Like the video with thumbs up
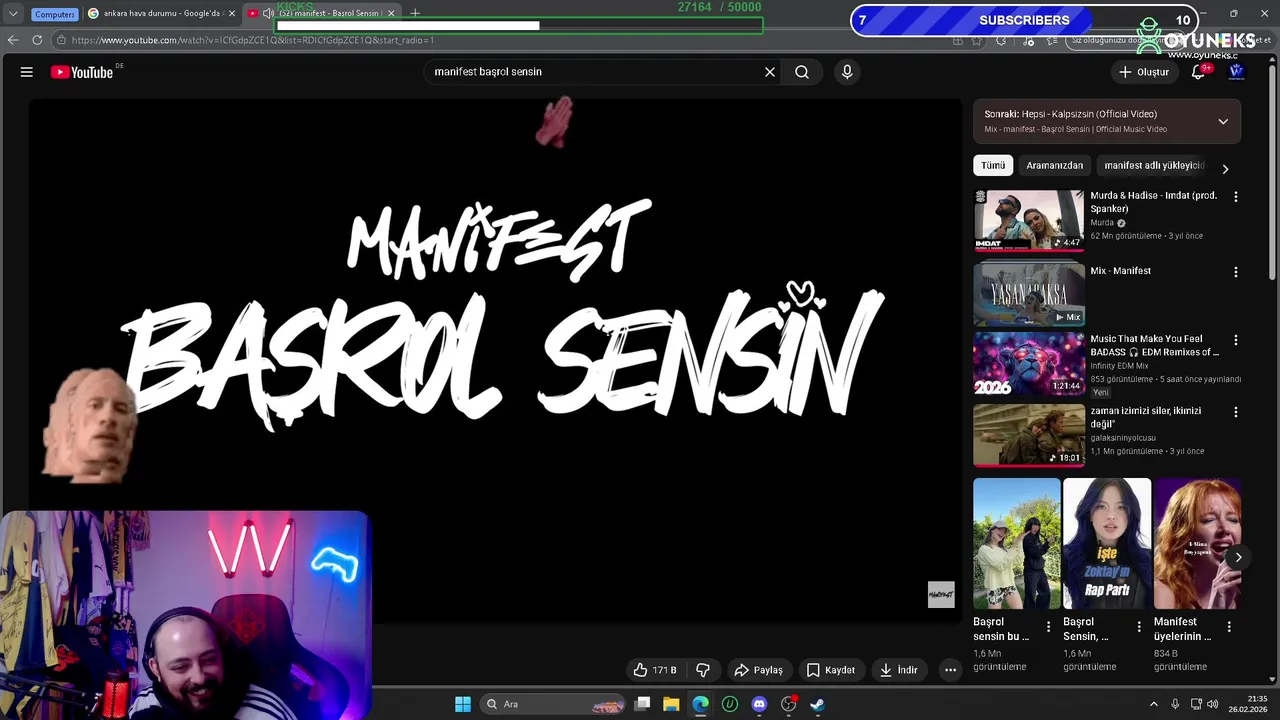The height and width of the screenshot is (720, 1280). coord(654,670)
